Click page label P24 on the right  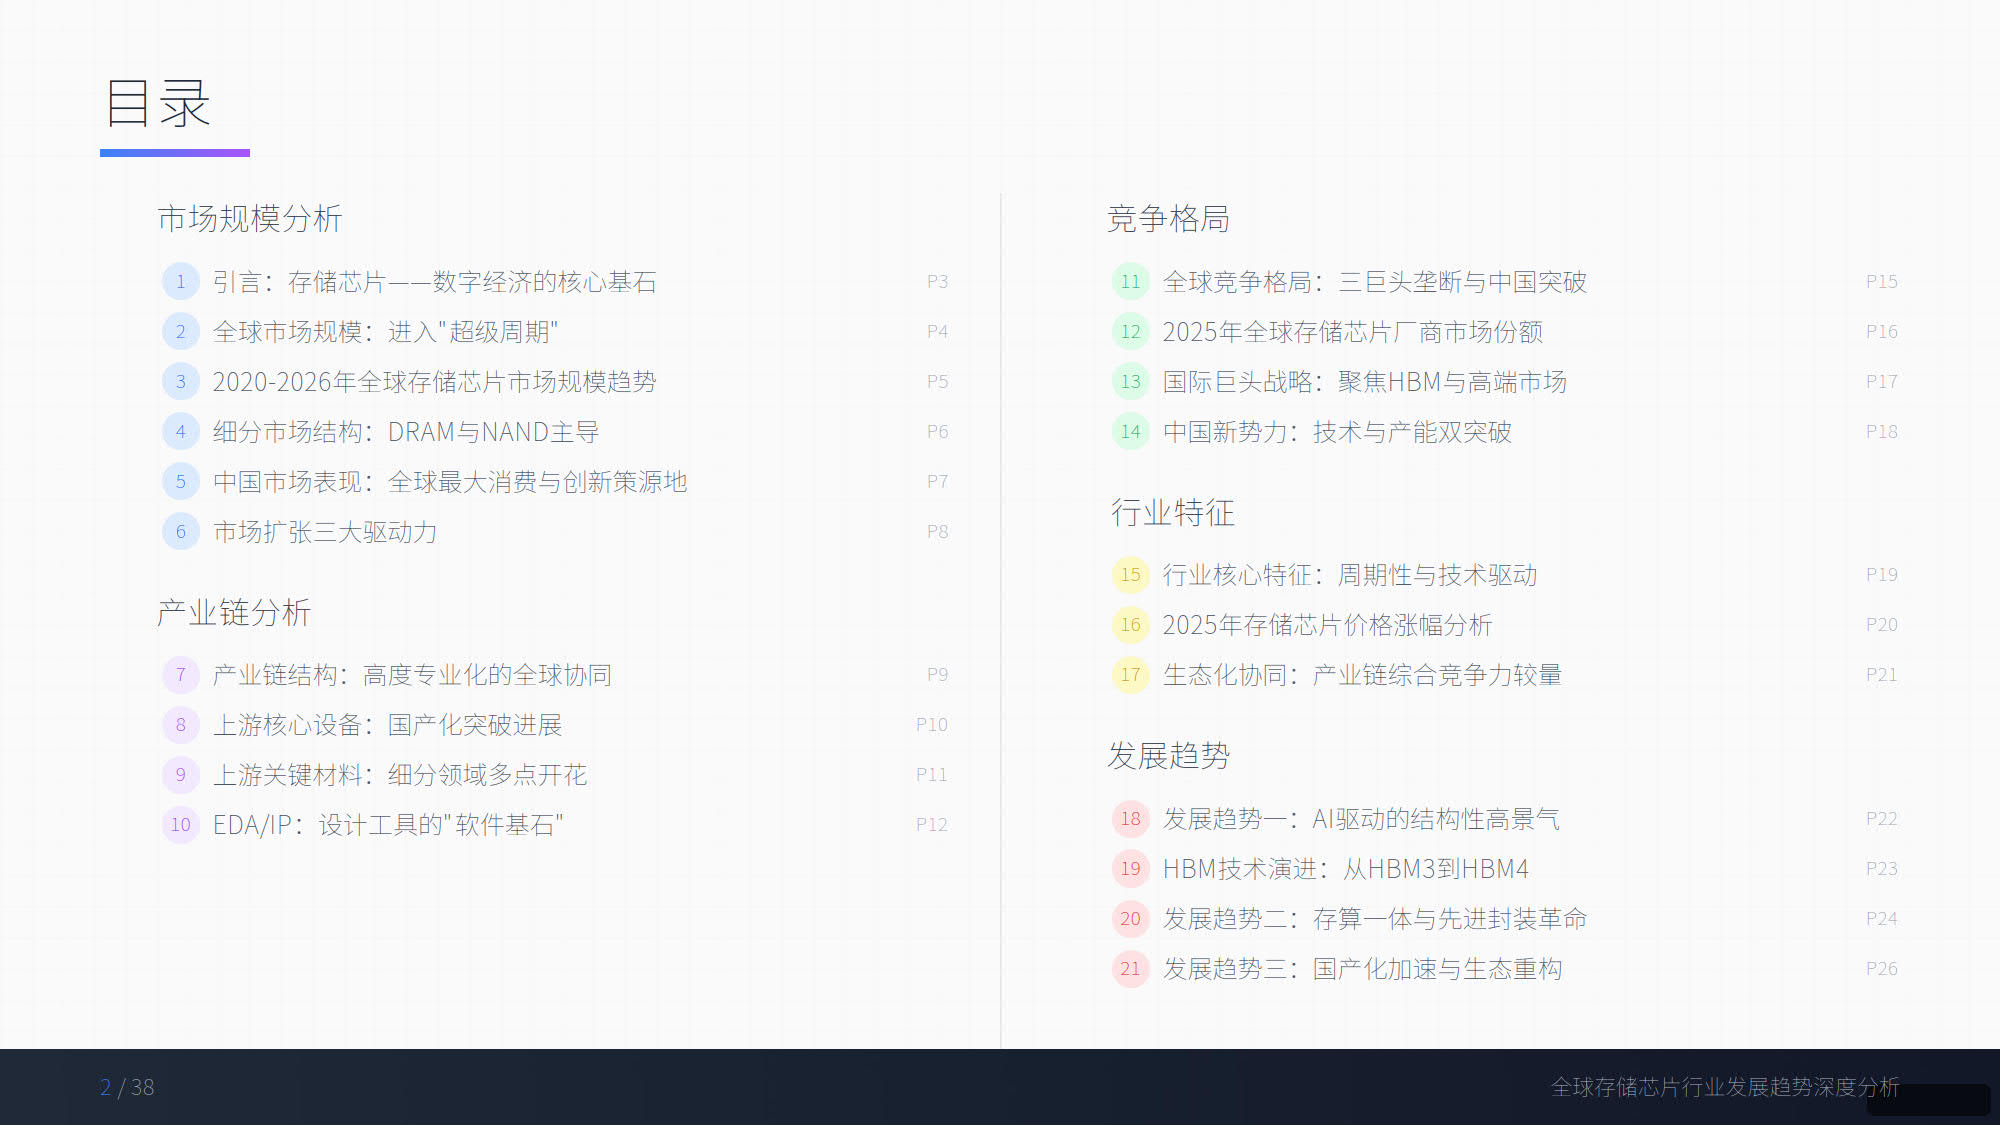pos(1881,919)
